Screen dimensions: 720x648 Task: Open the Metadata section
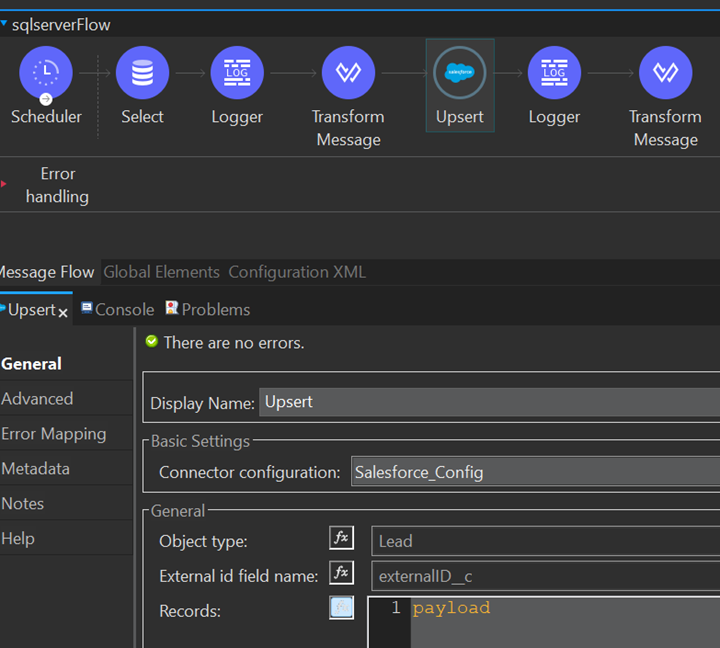pos(35,468)
